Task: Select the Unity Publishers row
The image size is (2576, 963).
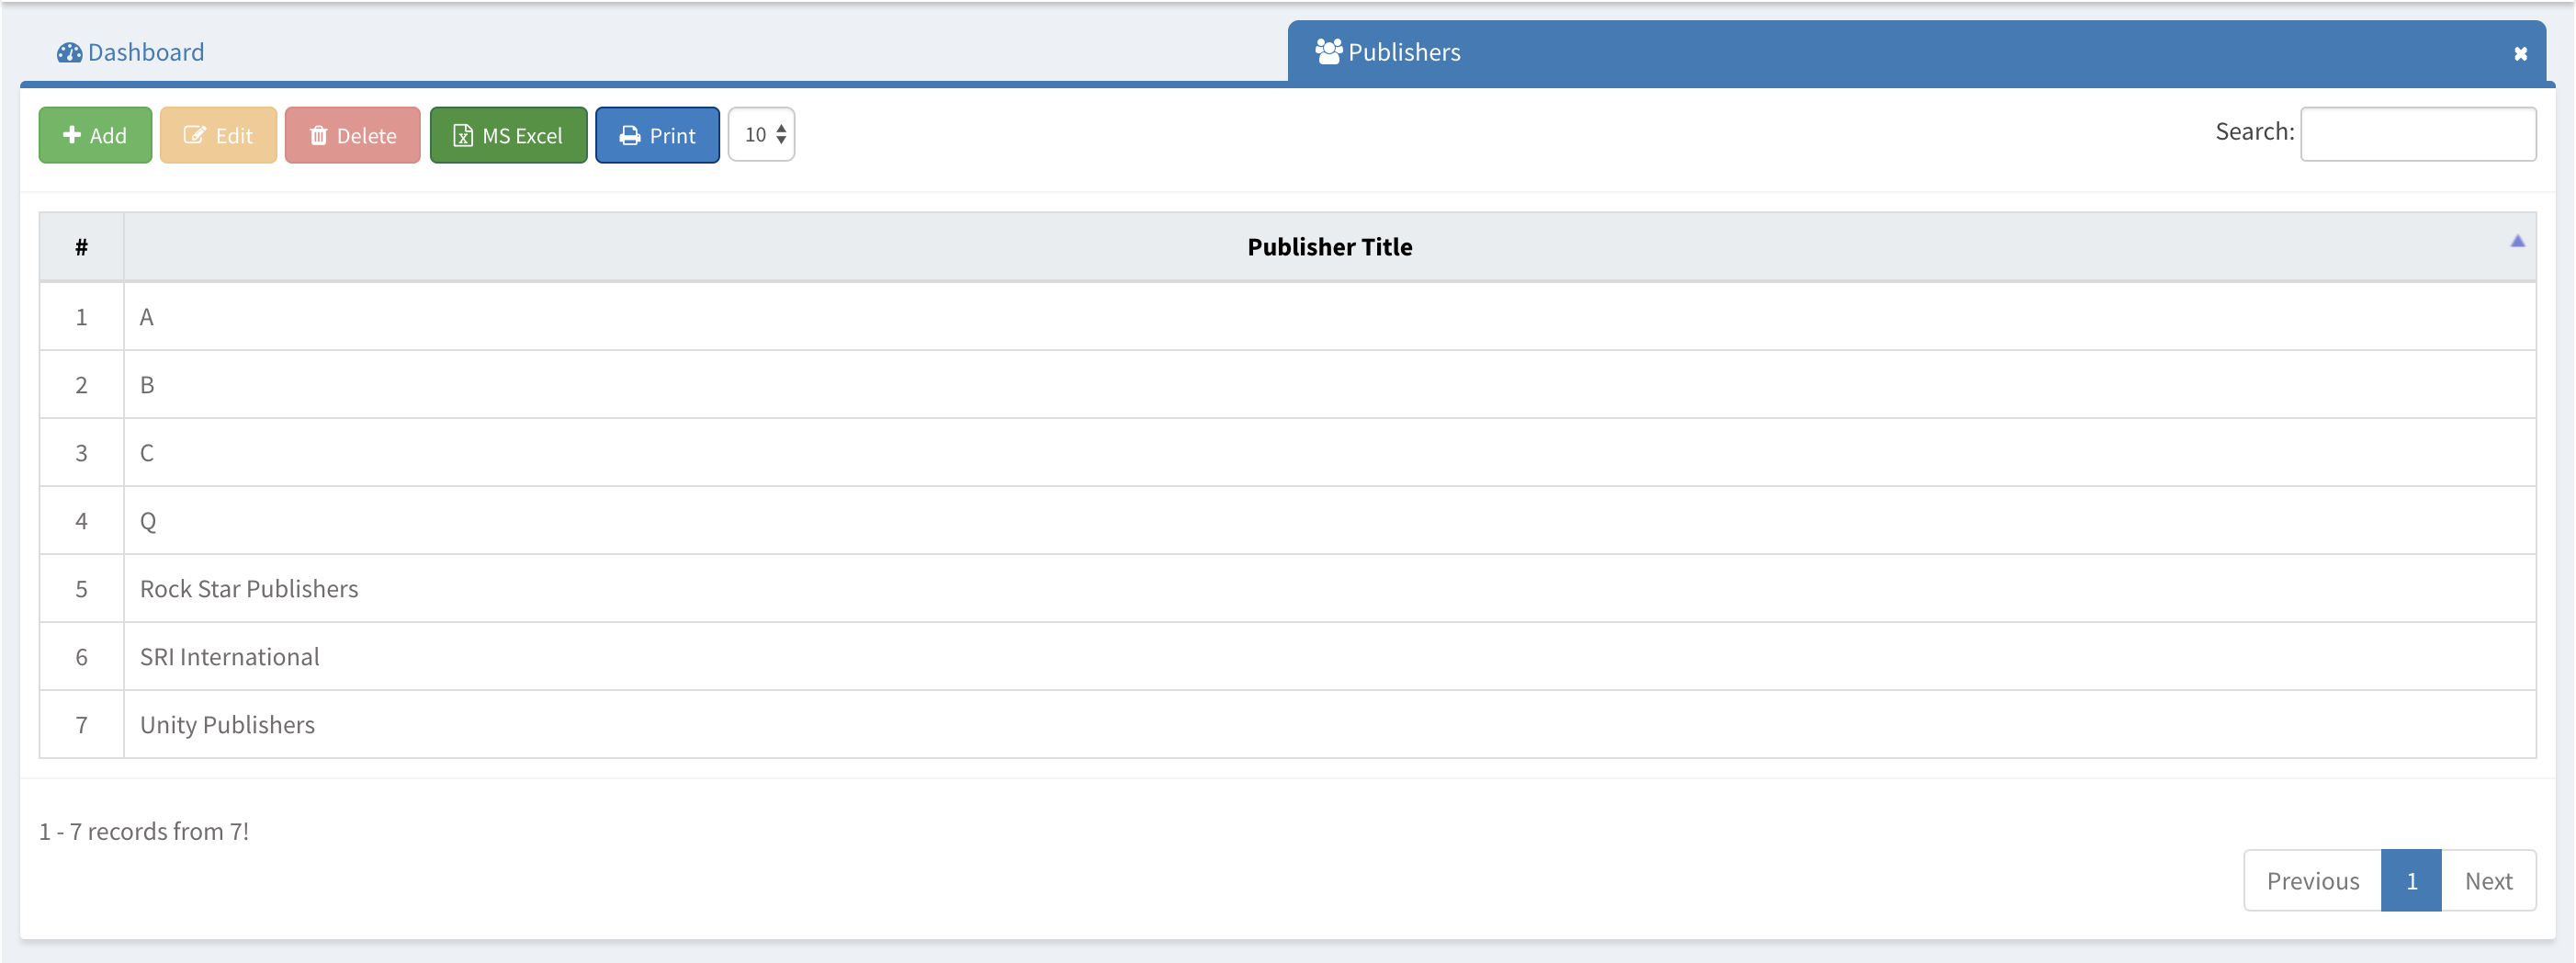Action: point(227,725)
